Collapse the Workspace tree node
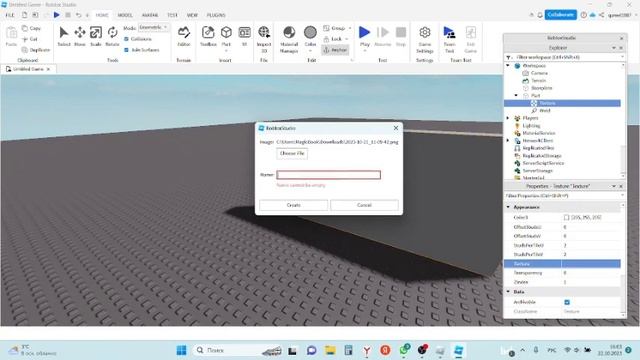This screenshot has height=360, width=640. [x=508, y=65]
